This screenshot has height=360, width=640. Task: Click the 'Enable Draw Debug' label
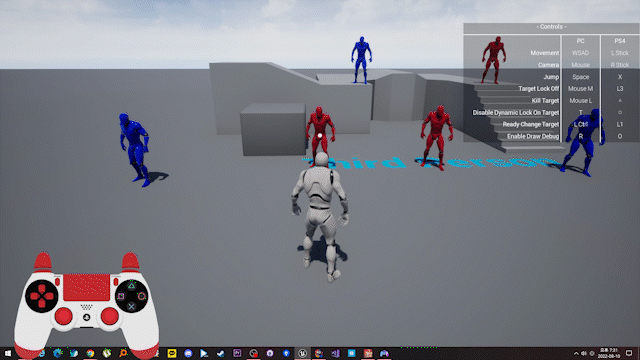(x=533, y=136)
